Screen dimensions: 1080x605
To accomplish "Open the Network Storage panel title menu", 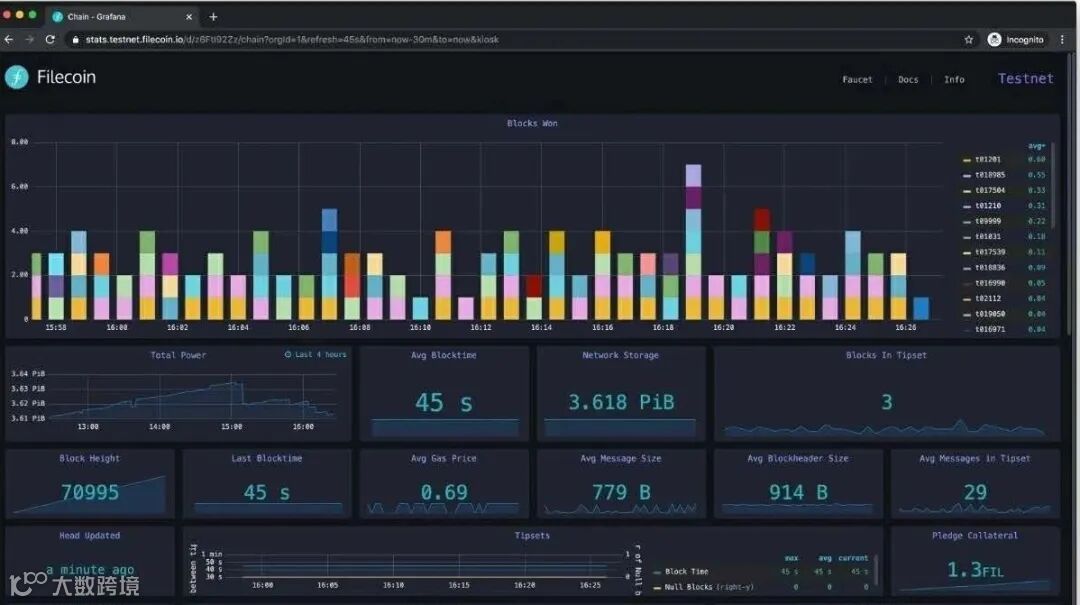I will tap(620, 355).
